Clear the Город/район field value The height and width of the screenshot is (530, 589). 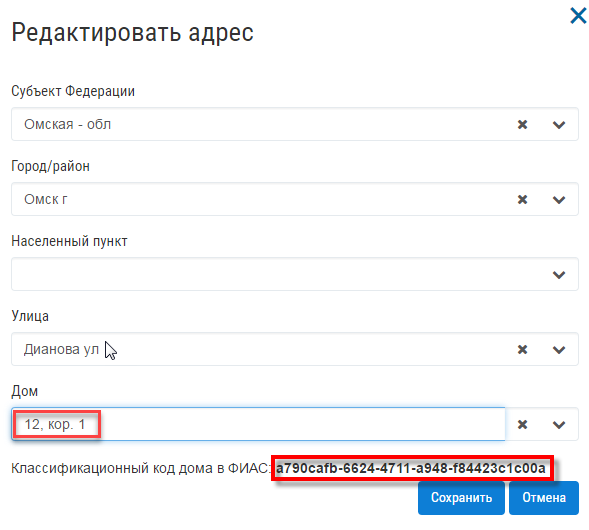coord(522,199)
